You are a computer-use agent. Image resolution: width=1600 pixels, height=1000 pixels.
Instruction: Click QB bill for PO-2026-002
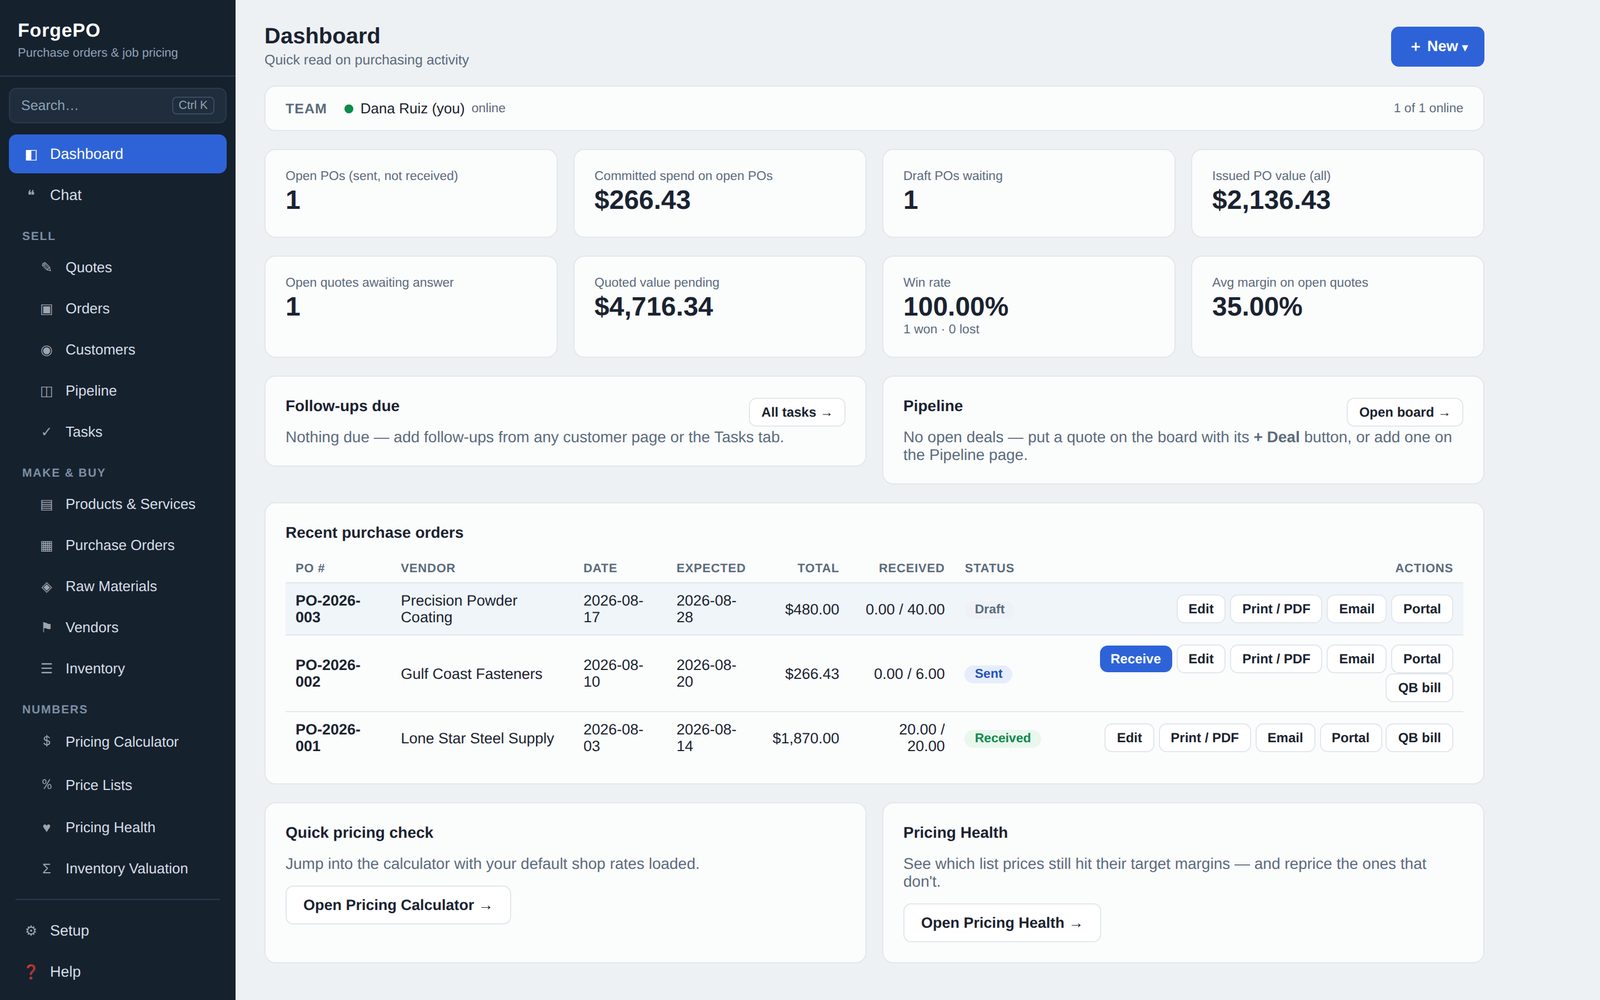tap(1419, 688)
